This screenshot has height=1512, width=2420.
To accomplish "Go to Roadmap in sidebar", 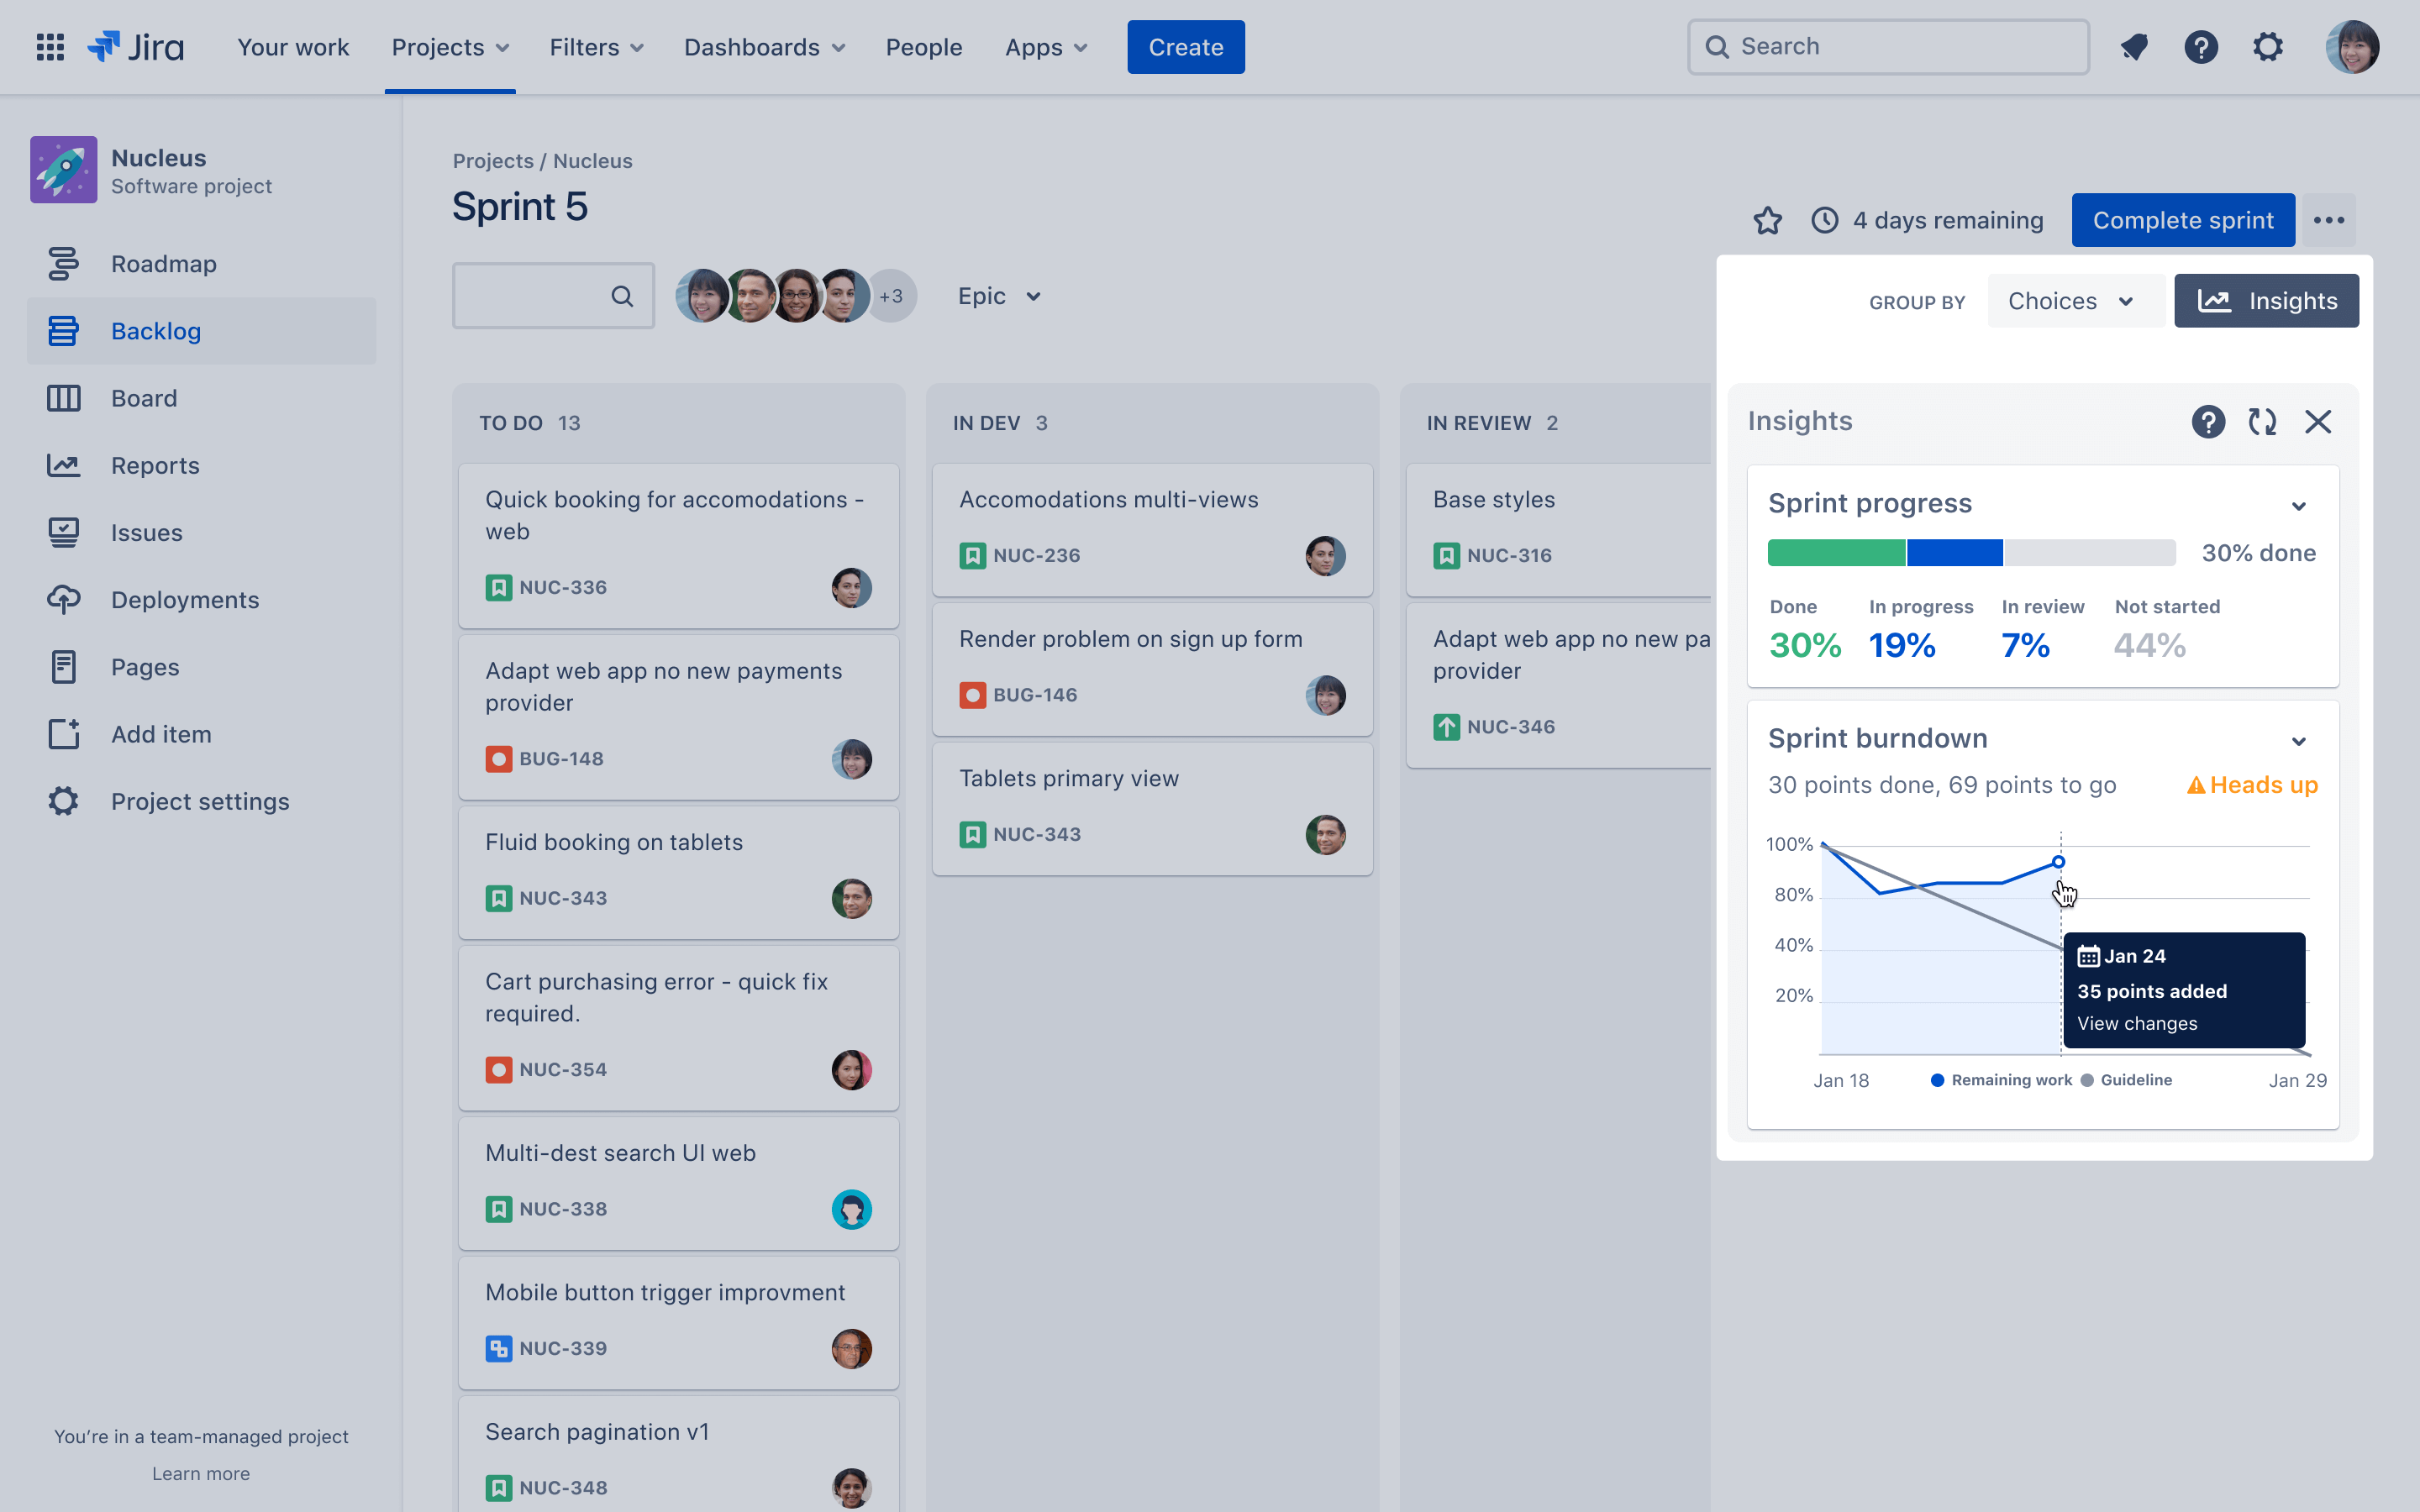I will pyautogui.click(x=164, y=264).
